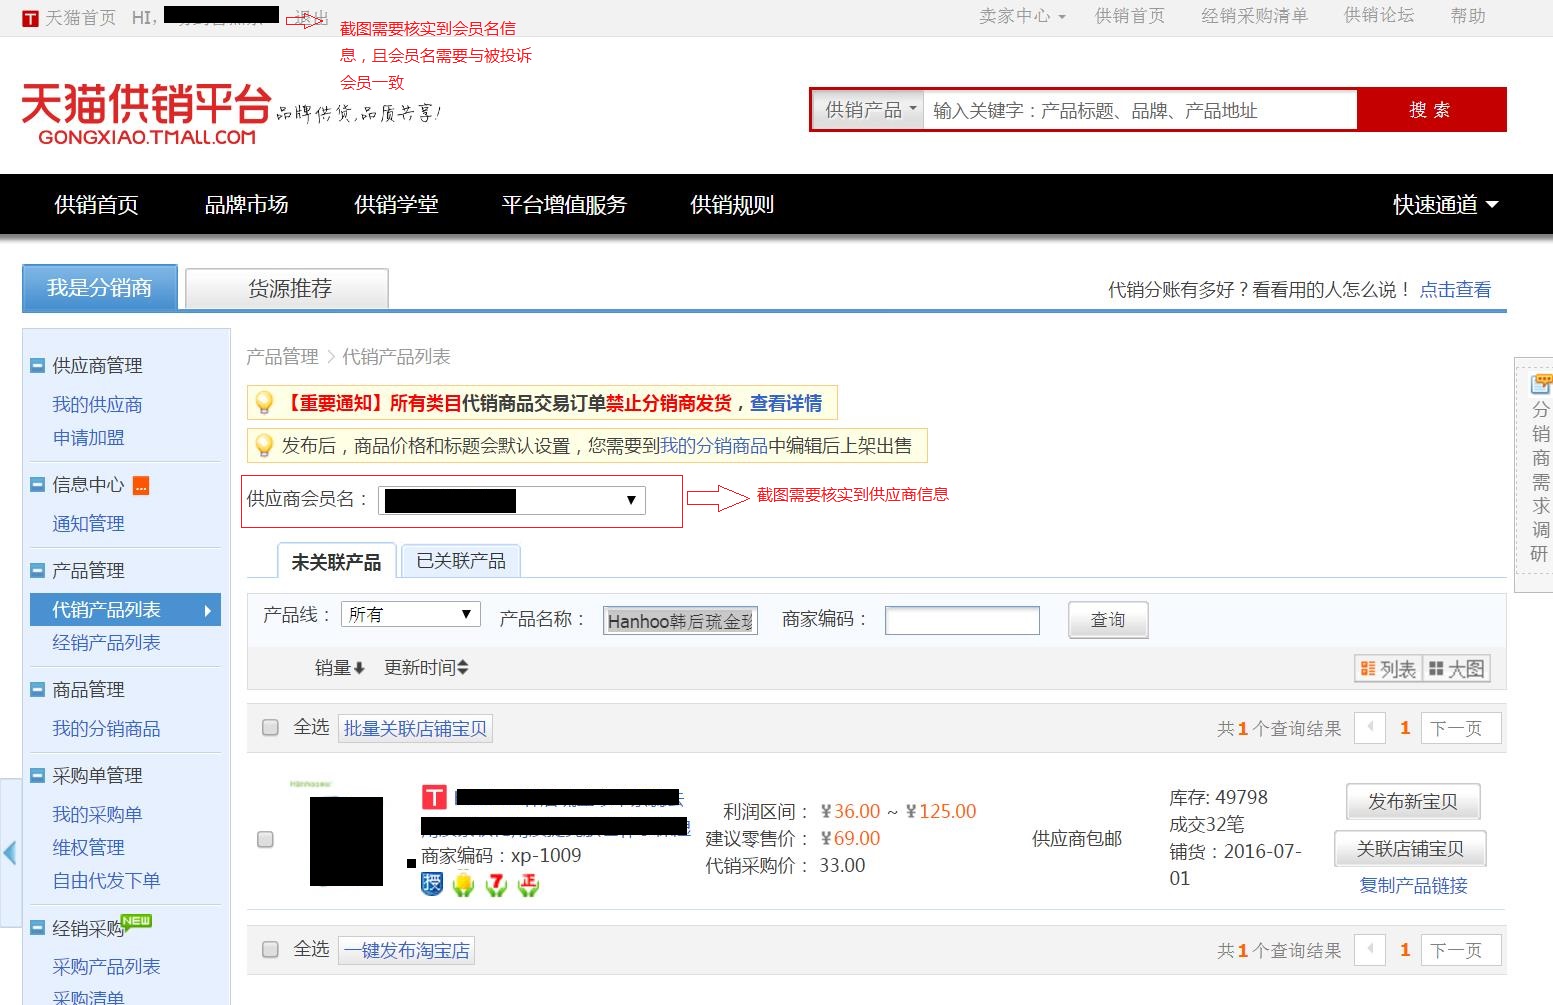Switch to 大图 large image view
1553x1005 pixels.
[x=1457, y=669]
